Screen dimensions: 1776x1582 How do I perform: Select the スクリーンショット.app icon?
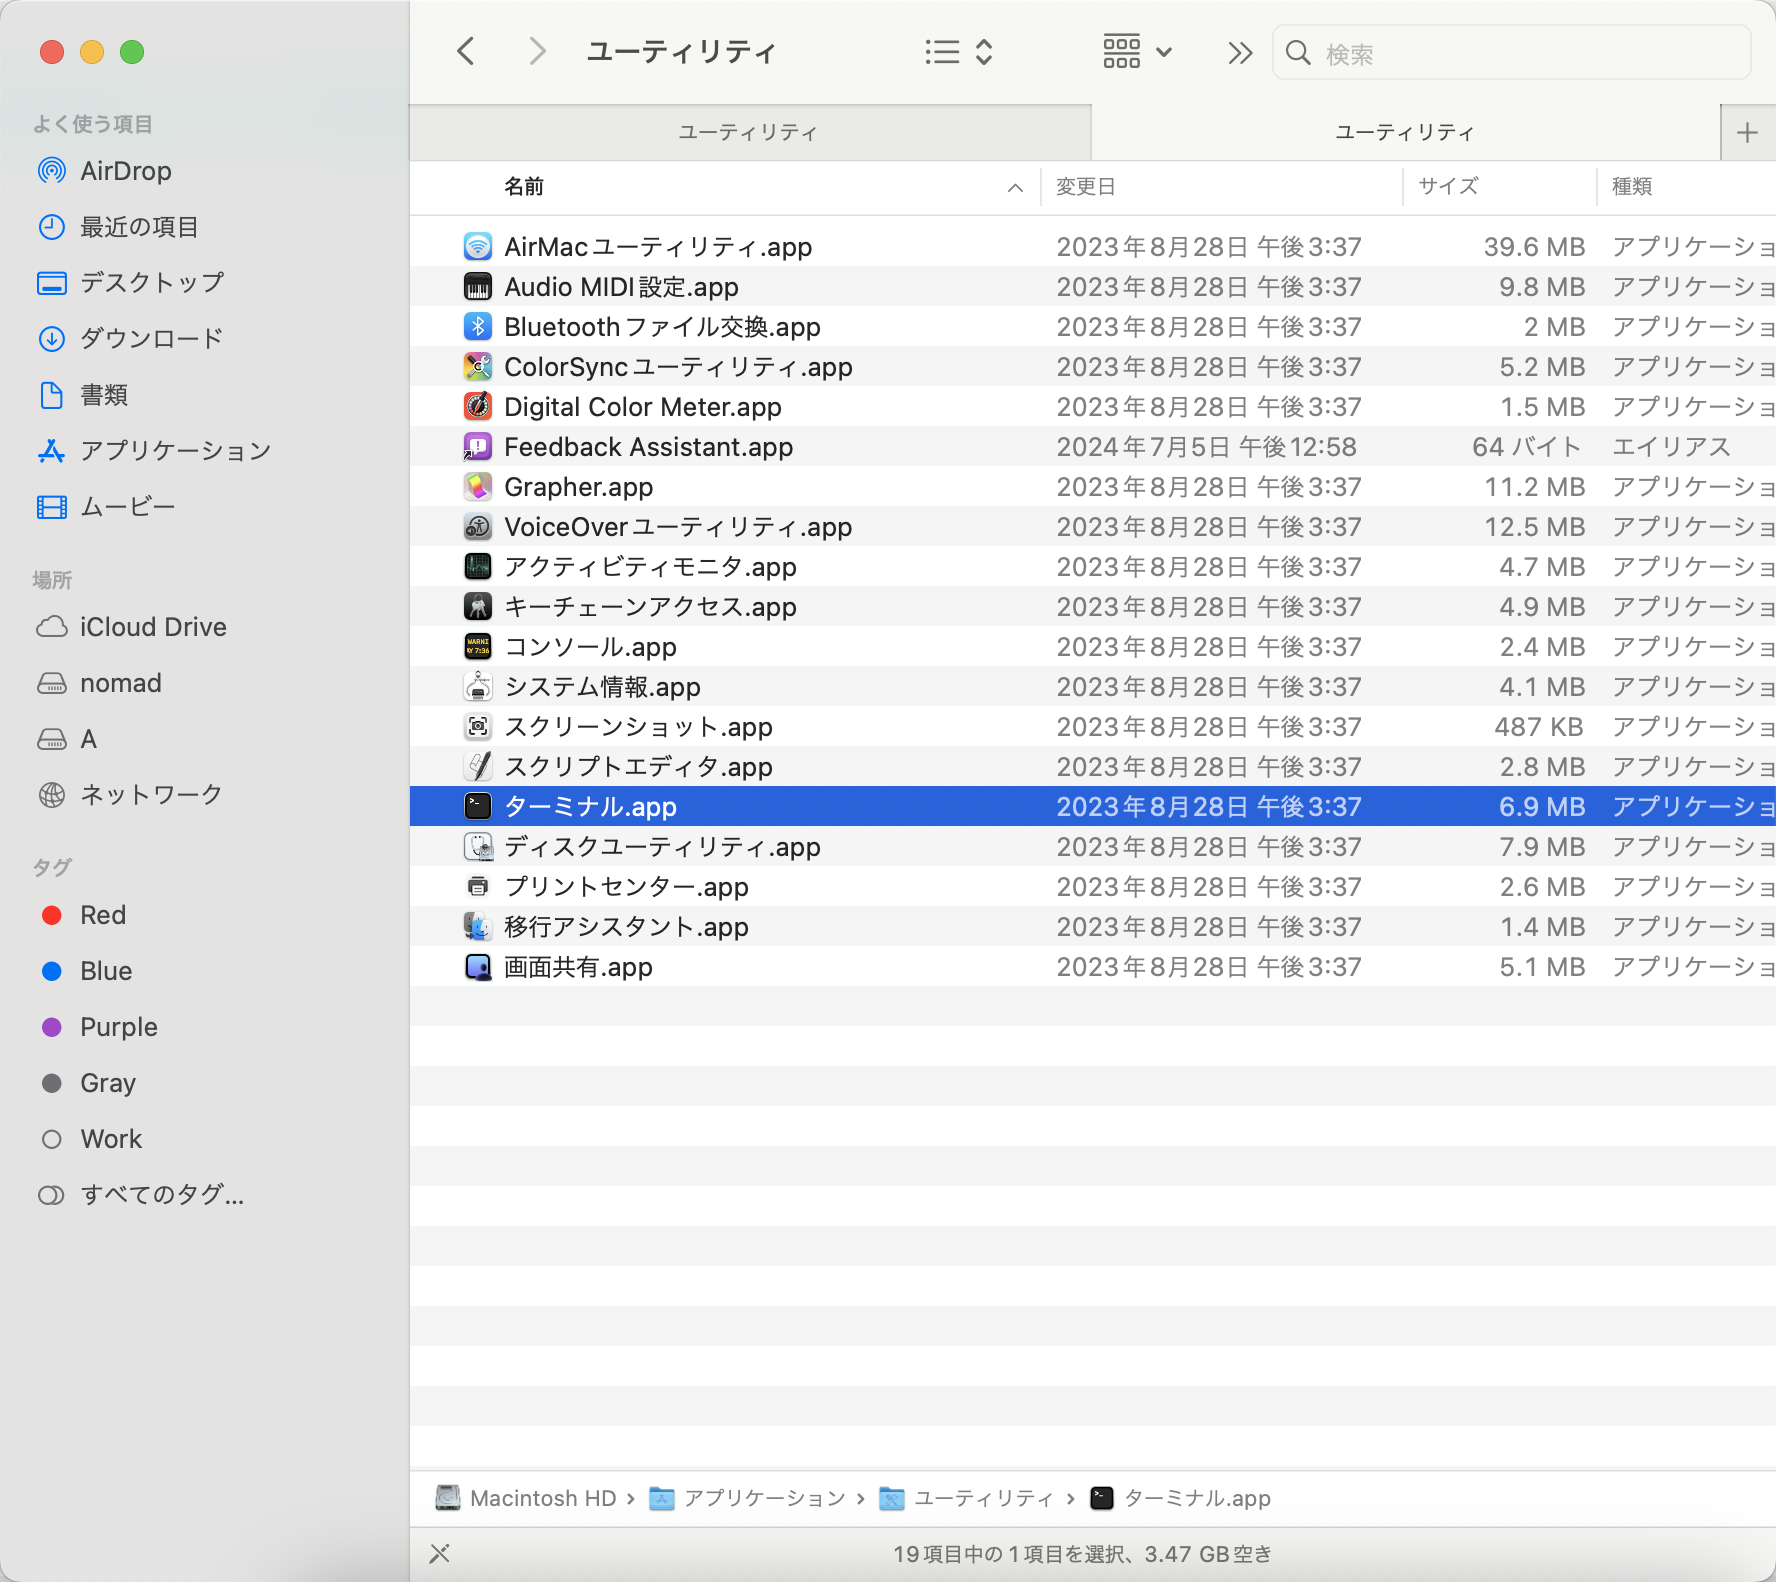click(x=478, y=726)
